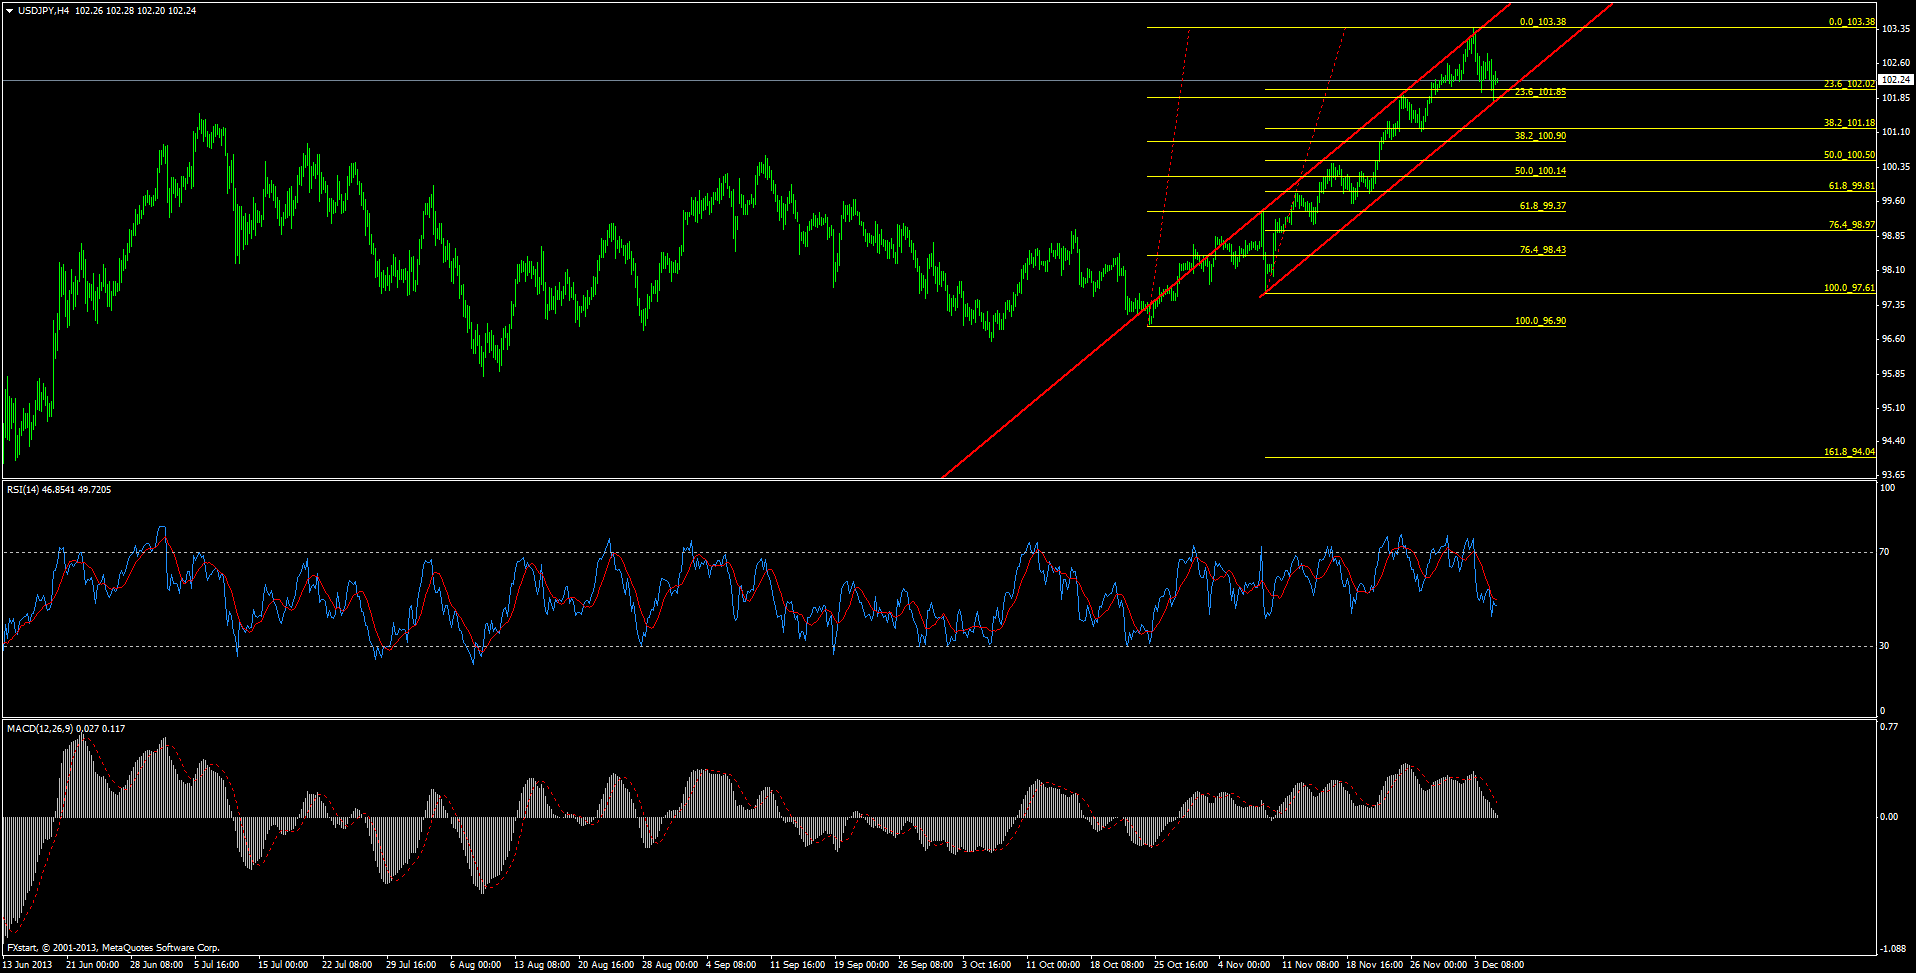The height and width of the screenshot is (973, 1916).
Task: Select Fibonacci label 50.0_100.50
Action: coord(1849,155)
